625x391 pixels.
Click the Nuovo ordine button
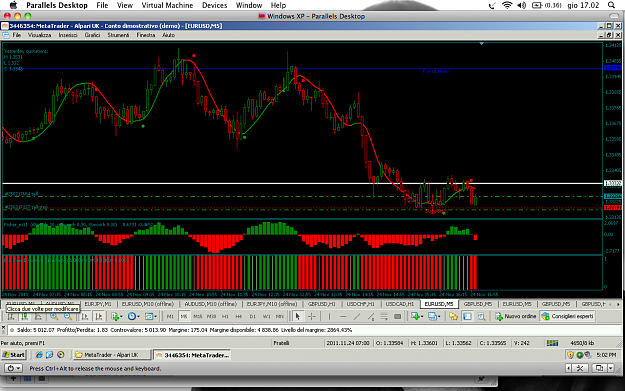516,316
